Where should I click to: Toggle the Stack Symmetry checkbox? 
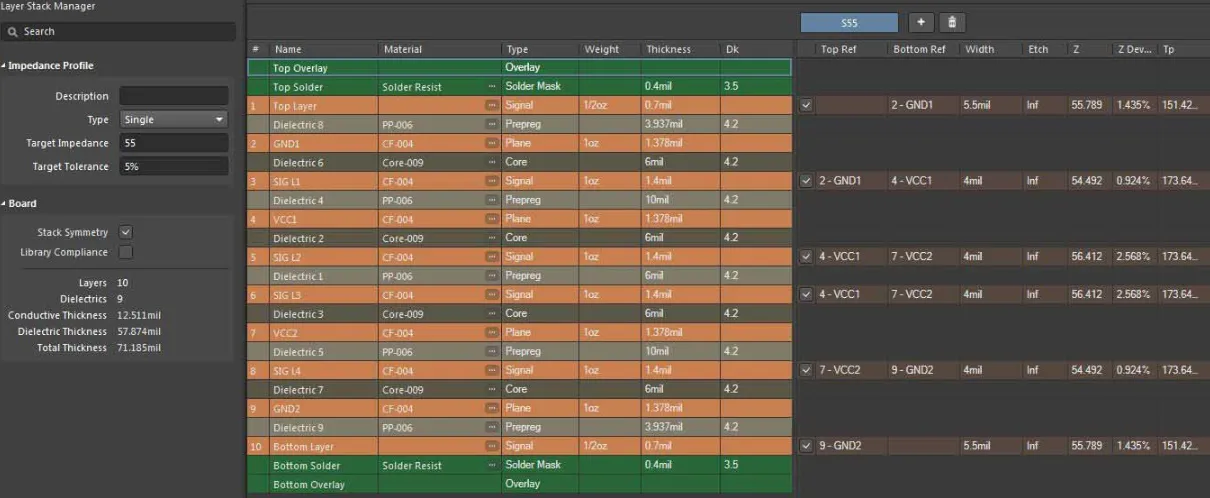(125, 232)
